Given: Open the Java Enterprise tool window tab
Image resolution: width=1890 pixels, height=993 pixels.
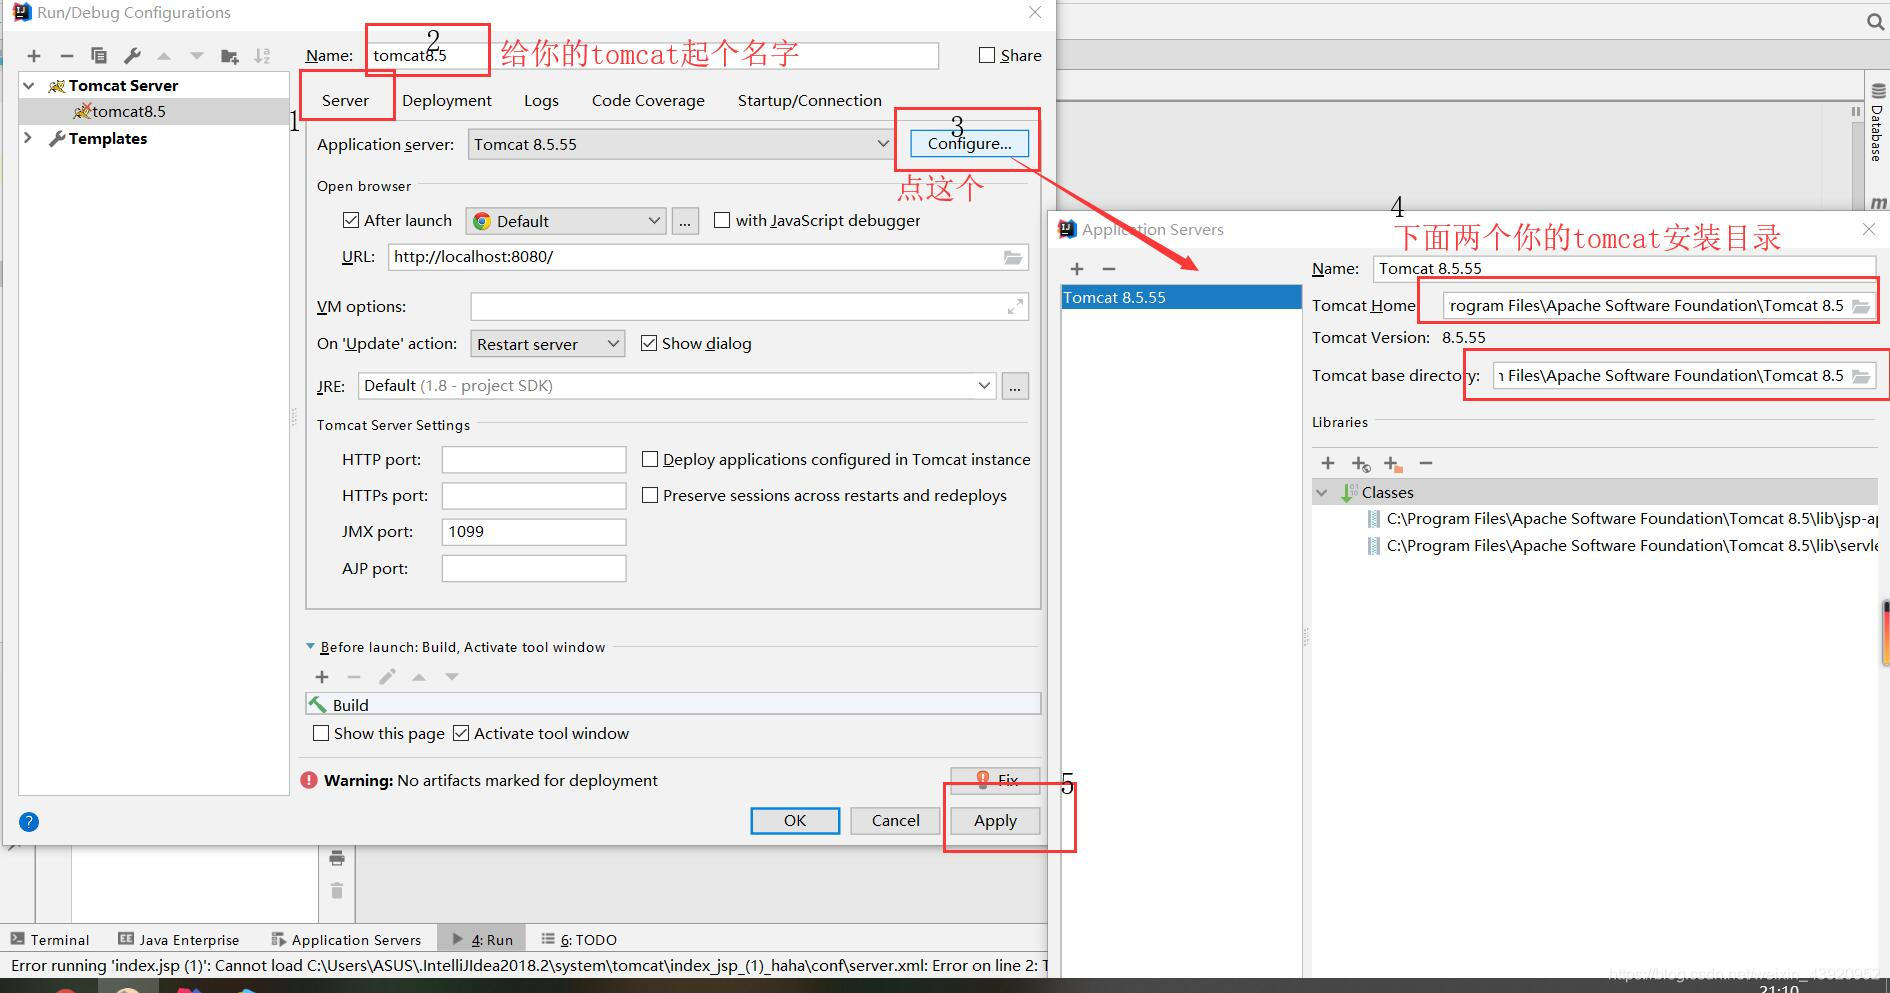Looking at the screenshot, I should tap(179, 940).
